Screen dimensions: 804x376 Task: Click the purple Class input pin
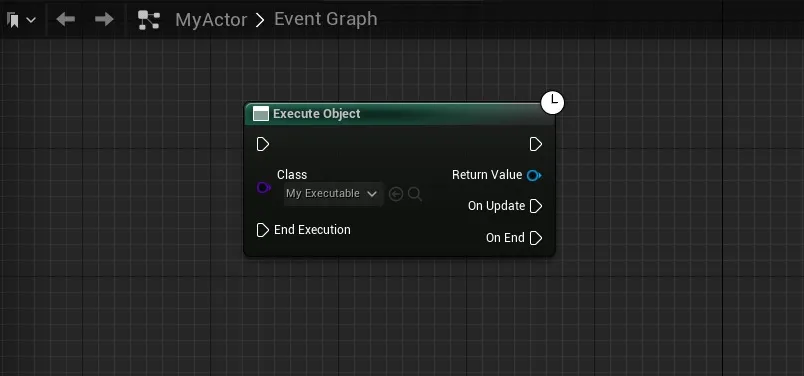coord(264,188)
